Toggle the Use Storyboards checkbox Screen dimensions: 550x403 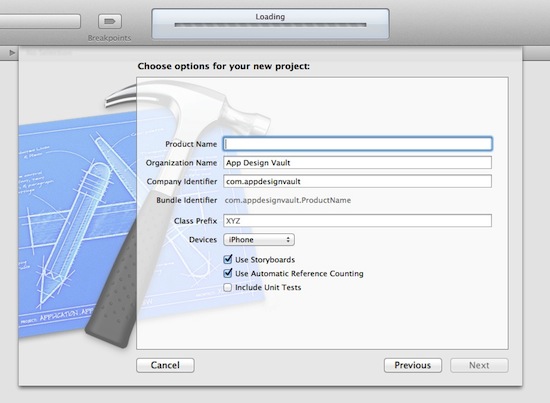(x=228, y=260)
